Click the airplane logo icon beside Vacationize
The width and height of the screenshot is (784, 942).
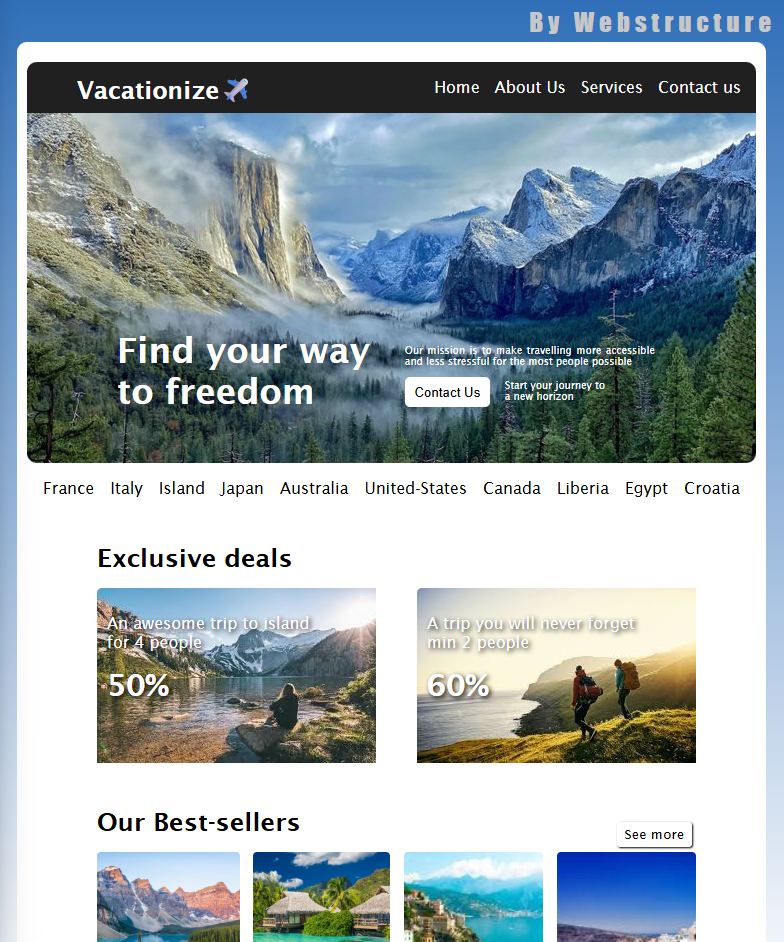point(236,90)
